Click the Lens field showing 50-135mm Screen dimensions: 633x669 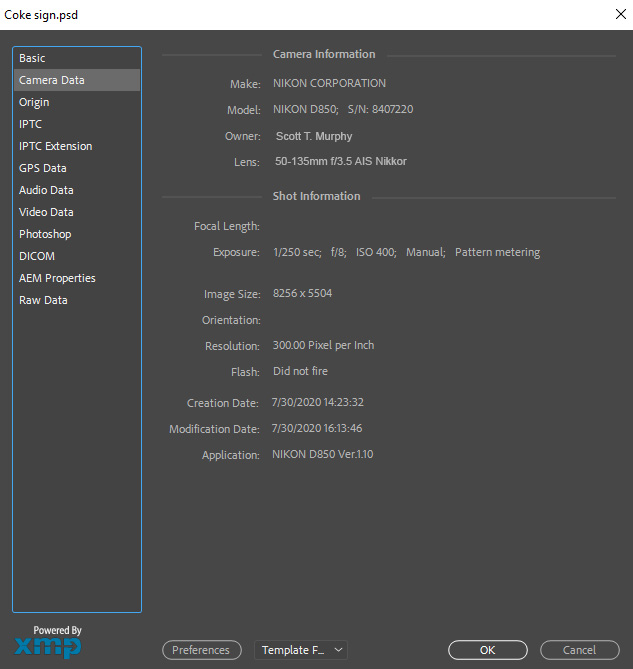(x=341, y=161)
